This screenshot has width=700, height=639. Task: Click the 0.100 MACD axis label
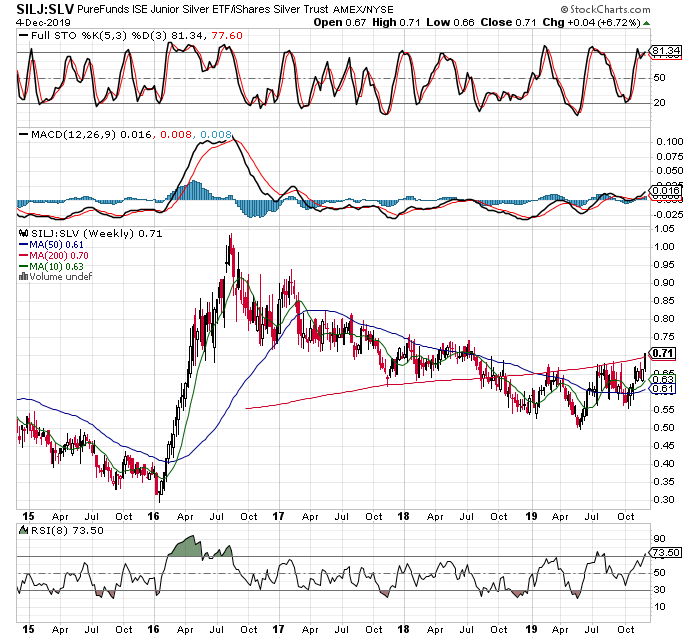click(x=670, y=142)
